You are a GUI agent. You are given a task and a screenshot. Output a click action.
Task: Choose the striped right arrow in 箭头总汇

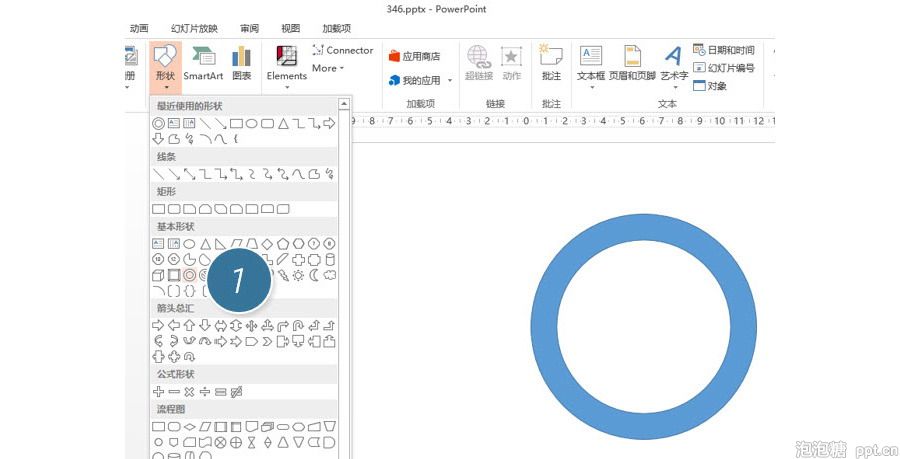220,342
